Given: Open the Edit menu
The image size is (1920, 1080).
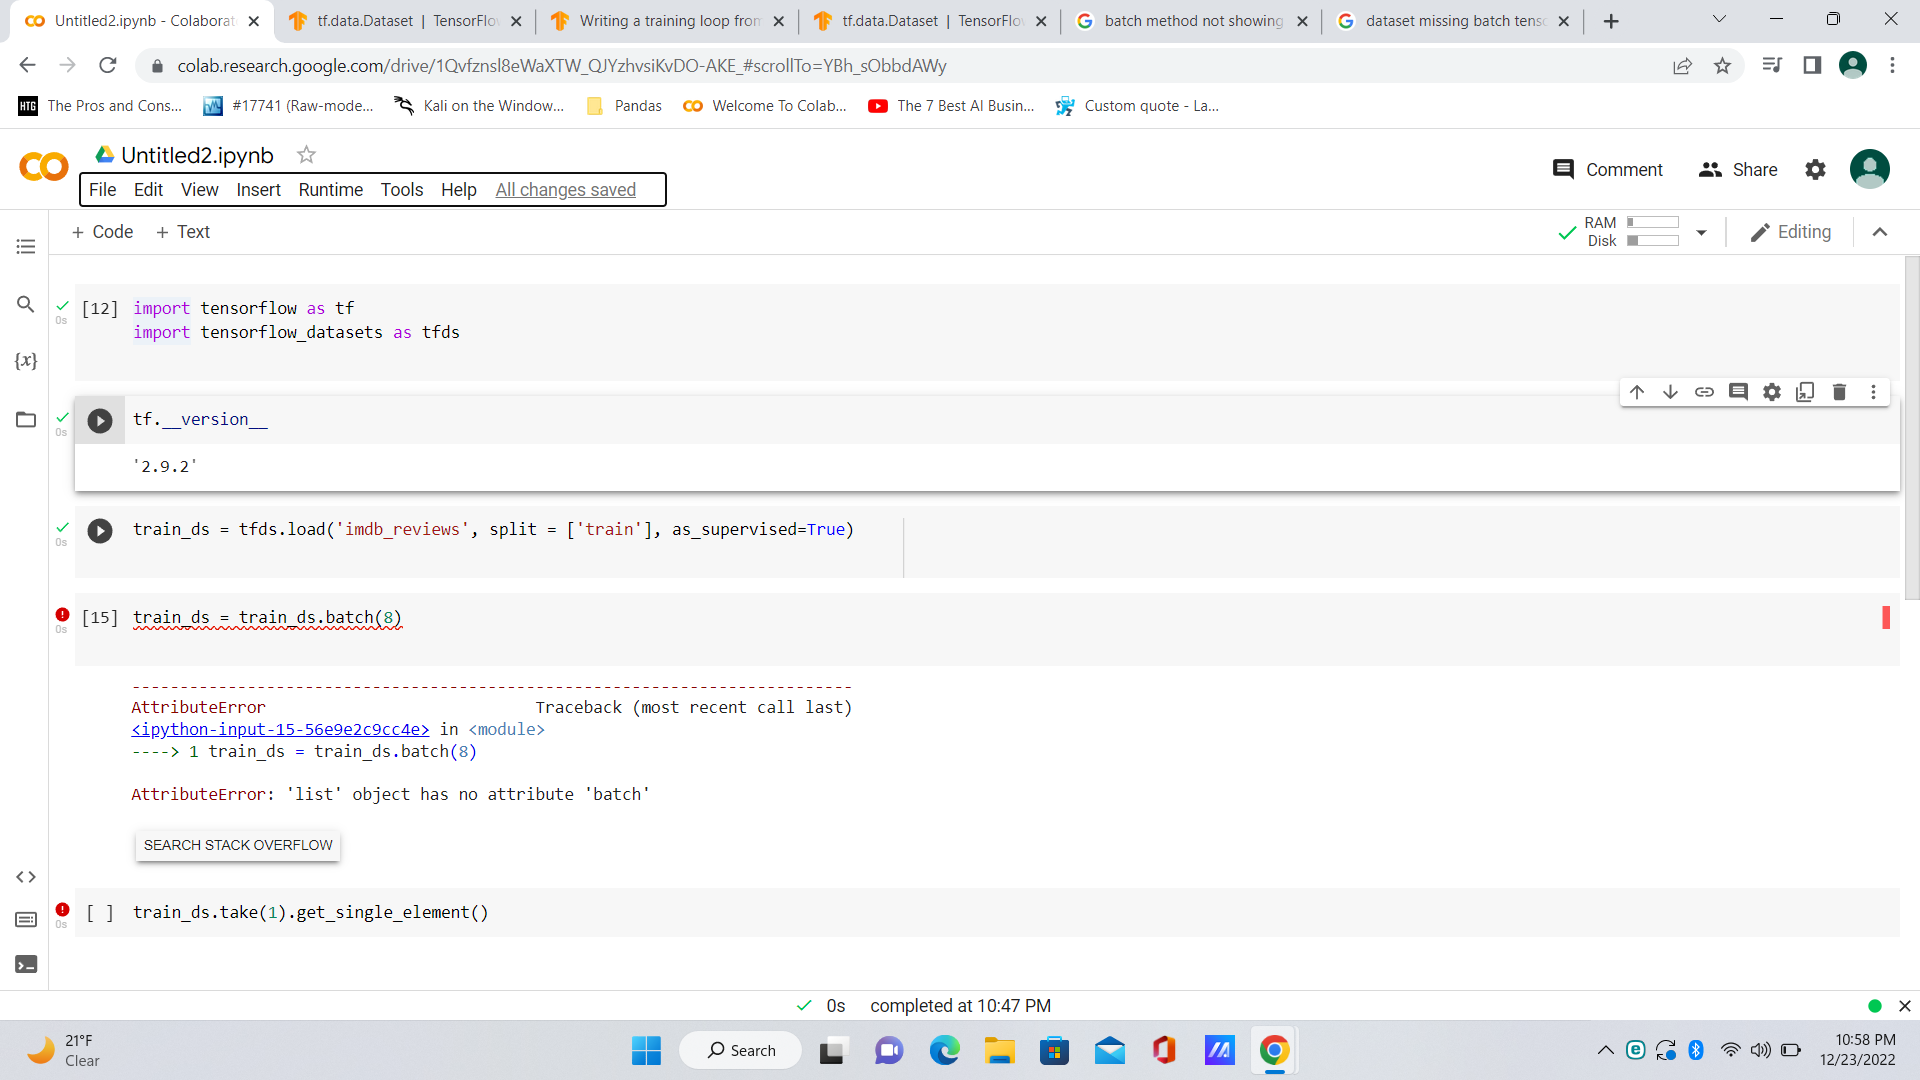Looking at the screenshot, I should tap(148, 190).
